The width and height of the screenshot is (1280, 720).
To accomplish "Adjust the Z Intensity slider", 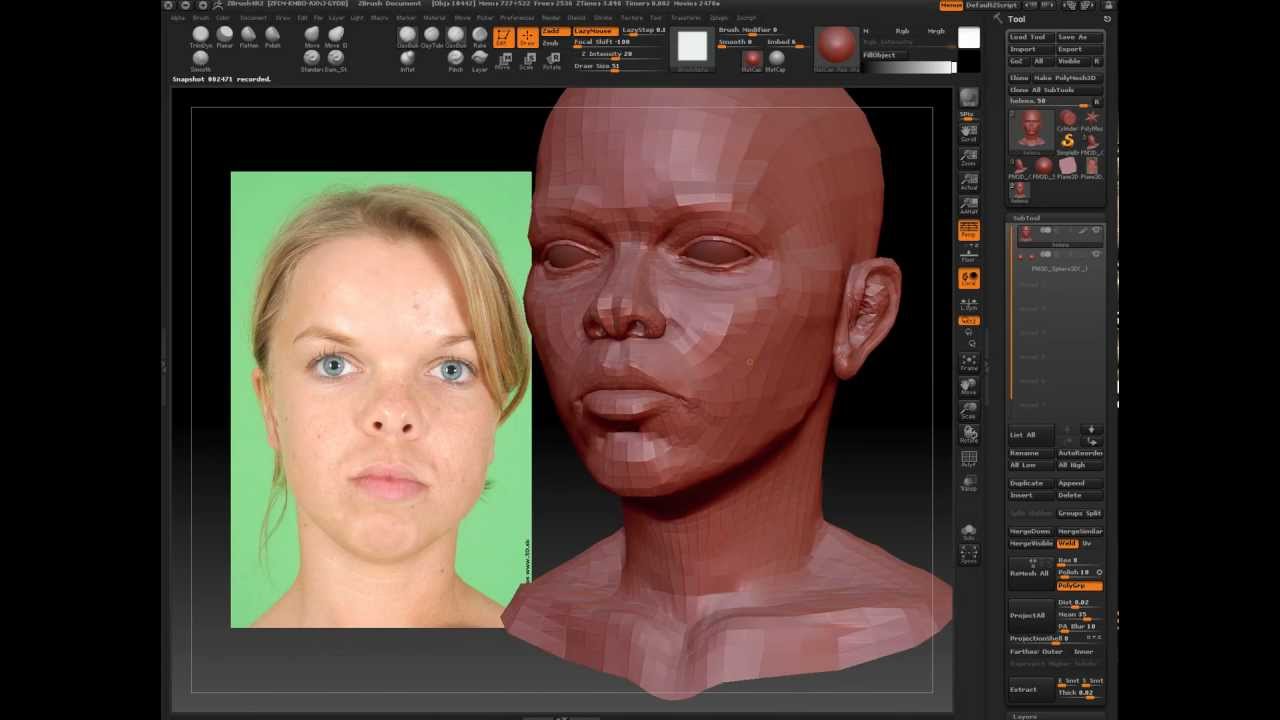I will point(616,55).
